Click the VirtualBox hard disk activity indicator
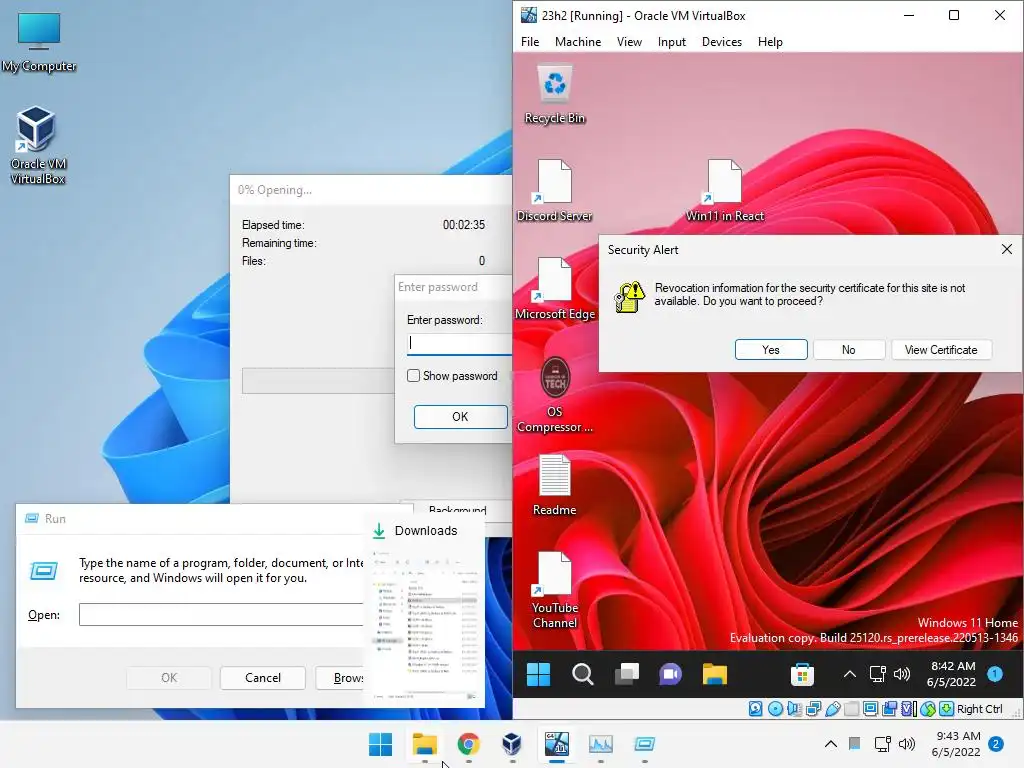The image size is (1024, 768). tap(756, 709)
